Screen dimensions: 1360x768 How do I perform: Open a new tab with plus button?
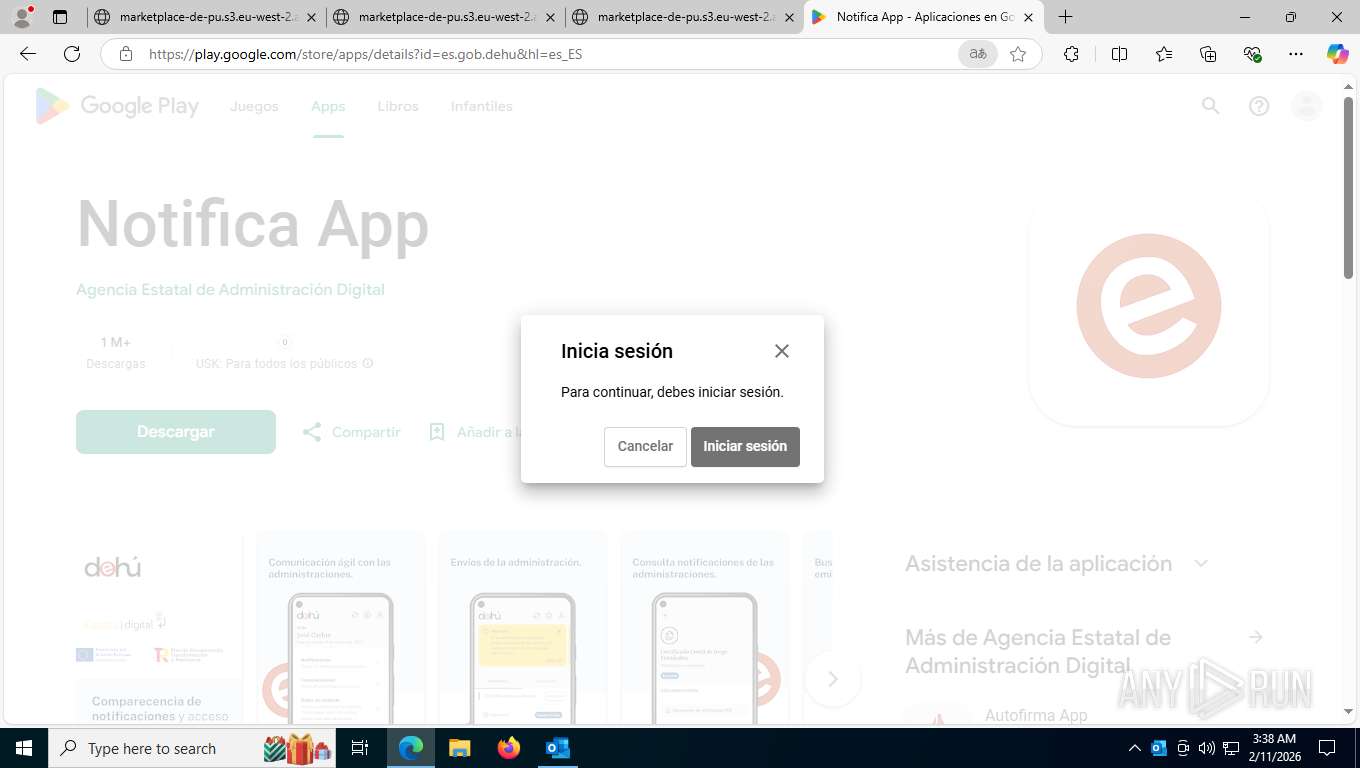pos(1066,17)
